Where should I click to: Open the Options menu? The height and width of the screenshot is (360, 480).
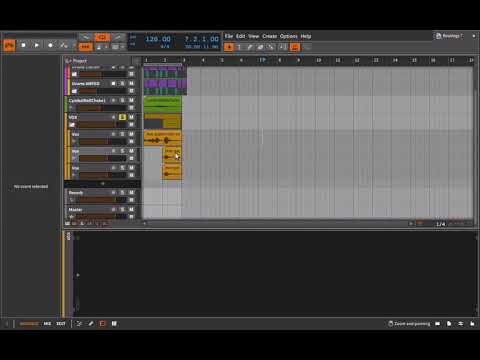289,36
